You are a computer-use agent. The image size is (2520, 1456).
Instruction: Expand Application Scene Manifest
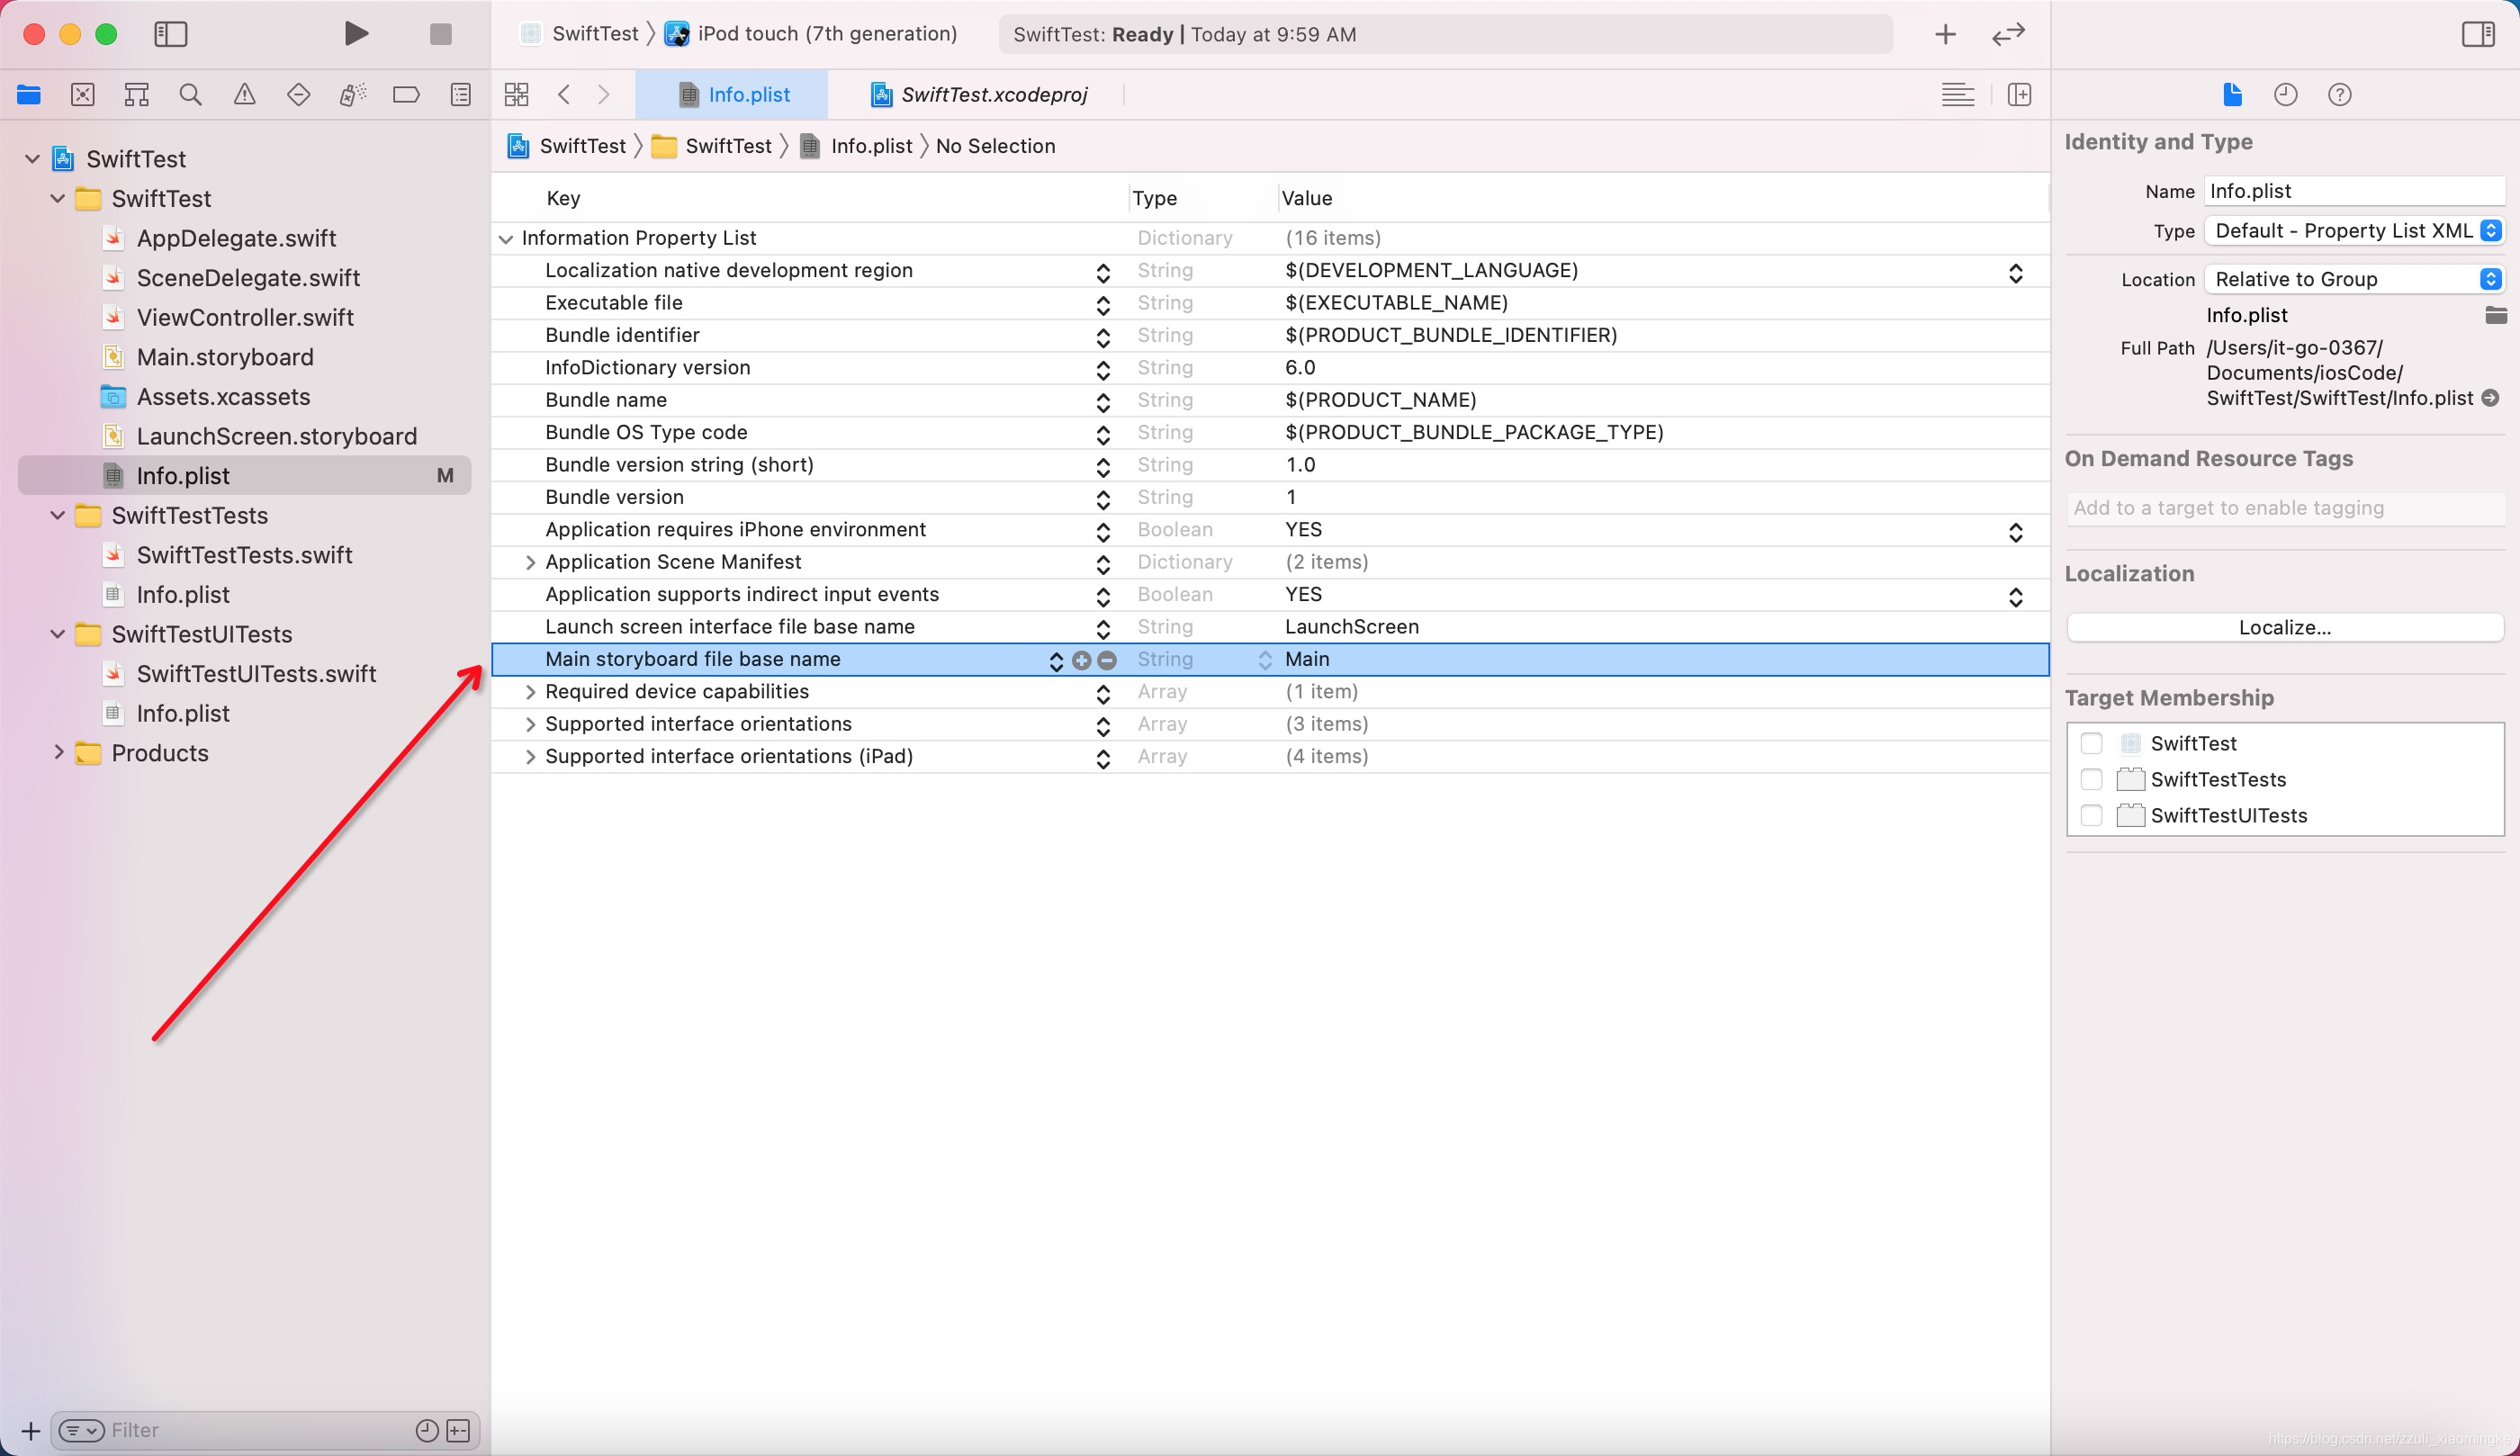pyautogui.click(x=530, y=562)
